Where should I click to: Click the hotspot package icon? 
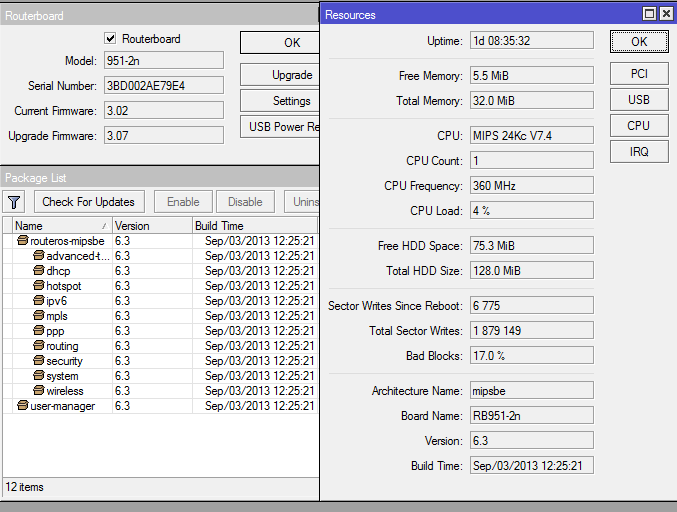click(39, 285)
